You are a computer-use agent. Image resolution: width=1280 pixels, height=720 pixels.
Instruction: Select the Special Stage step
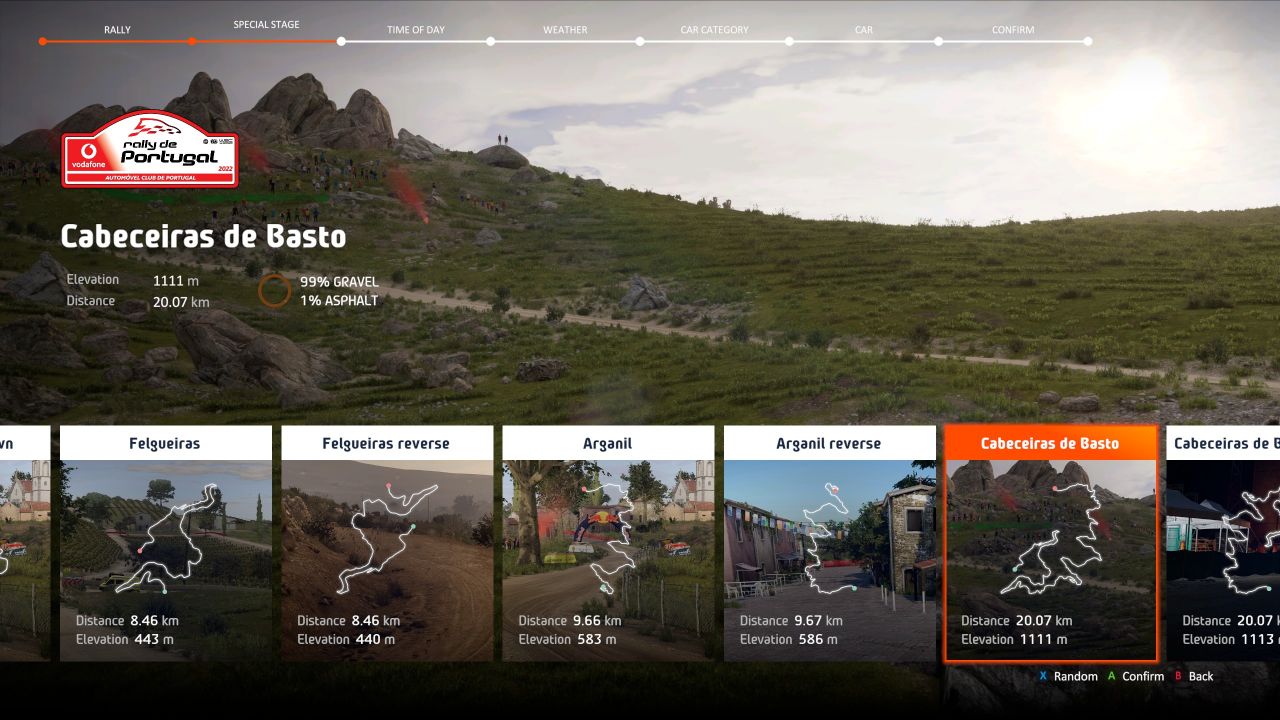pyautogui.click(x=191, y=41)
